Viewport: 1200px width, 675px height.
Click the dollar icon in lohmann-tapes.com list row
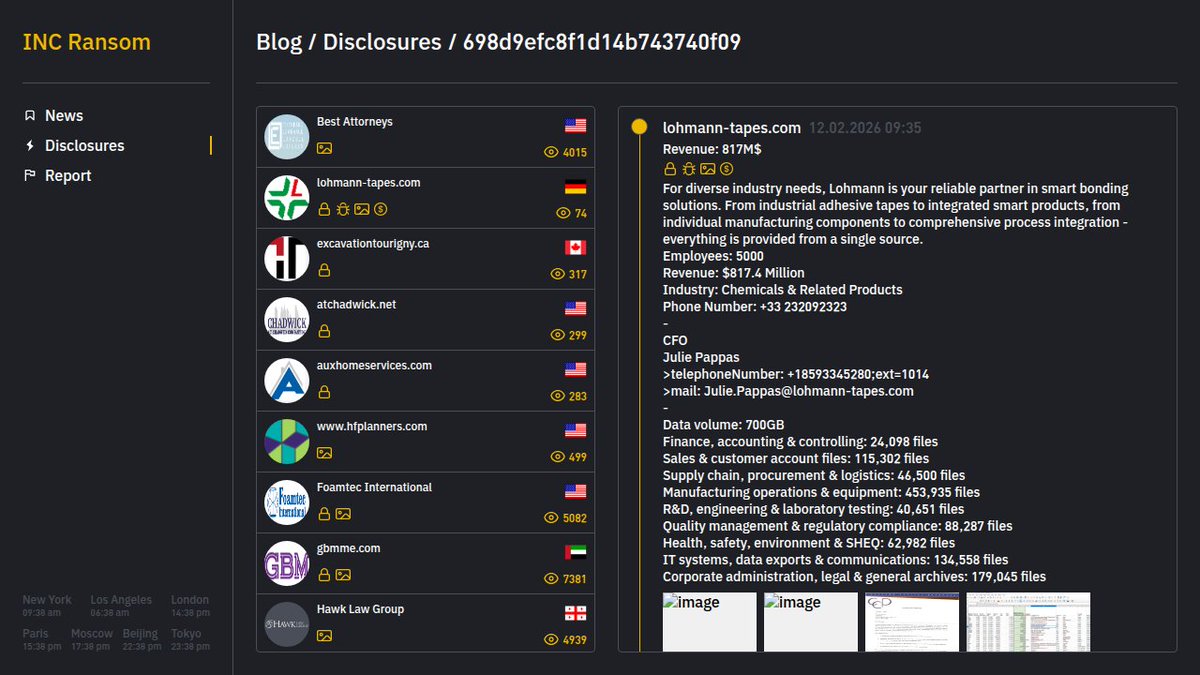click(x=381, y=209)
